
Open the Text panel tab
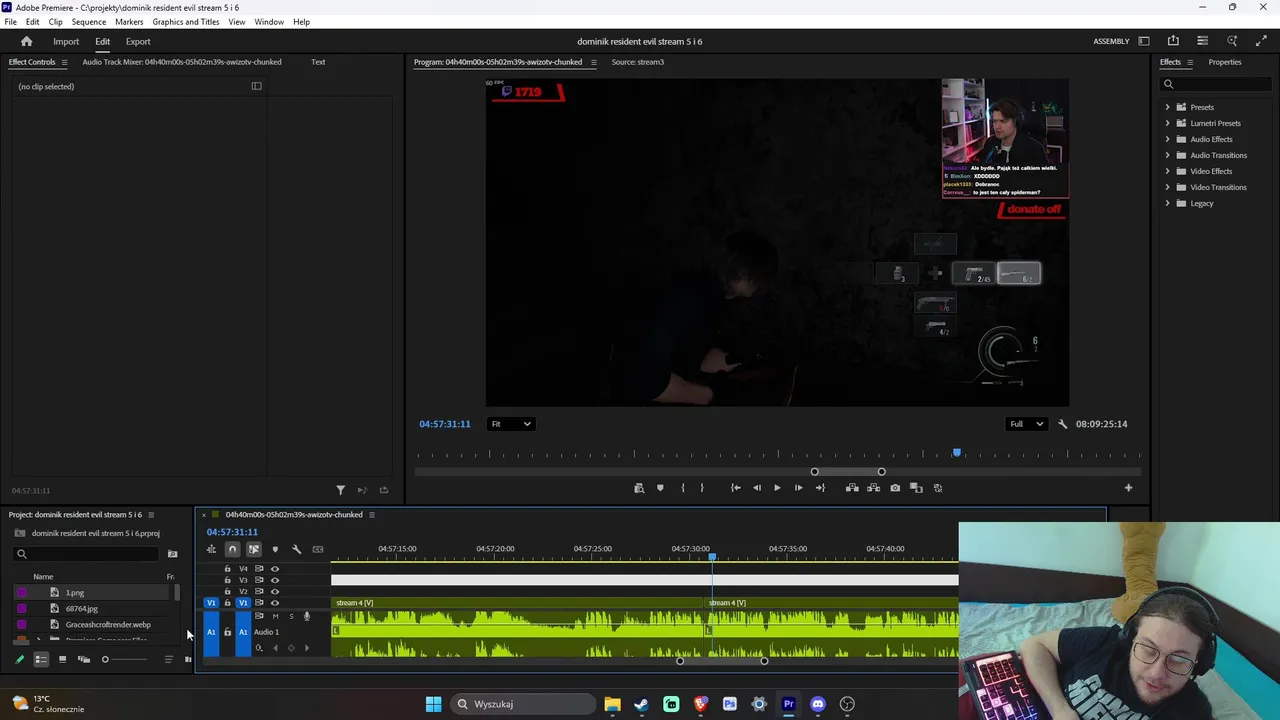click(x=318, y=62)
